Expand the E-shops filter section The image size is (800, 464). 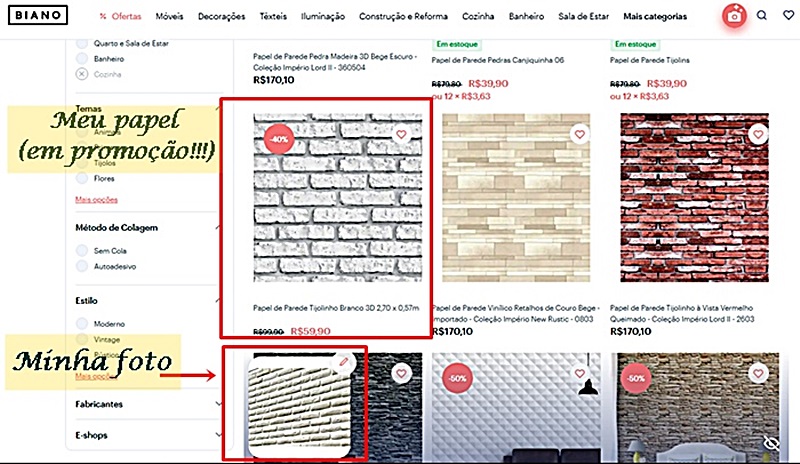pyautogui.click(x=148, y=435)
